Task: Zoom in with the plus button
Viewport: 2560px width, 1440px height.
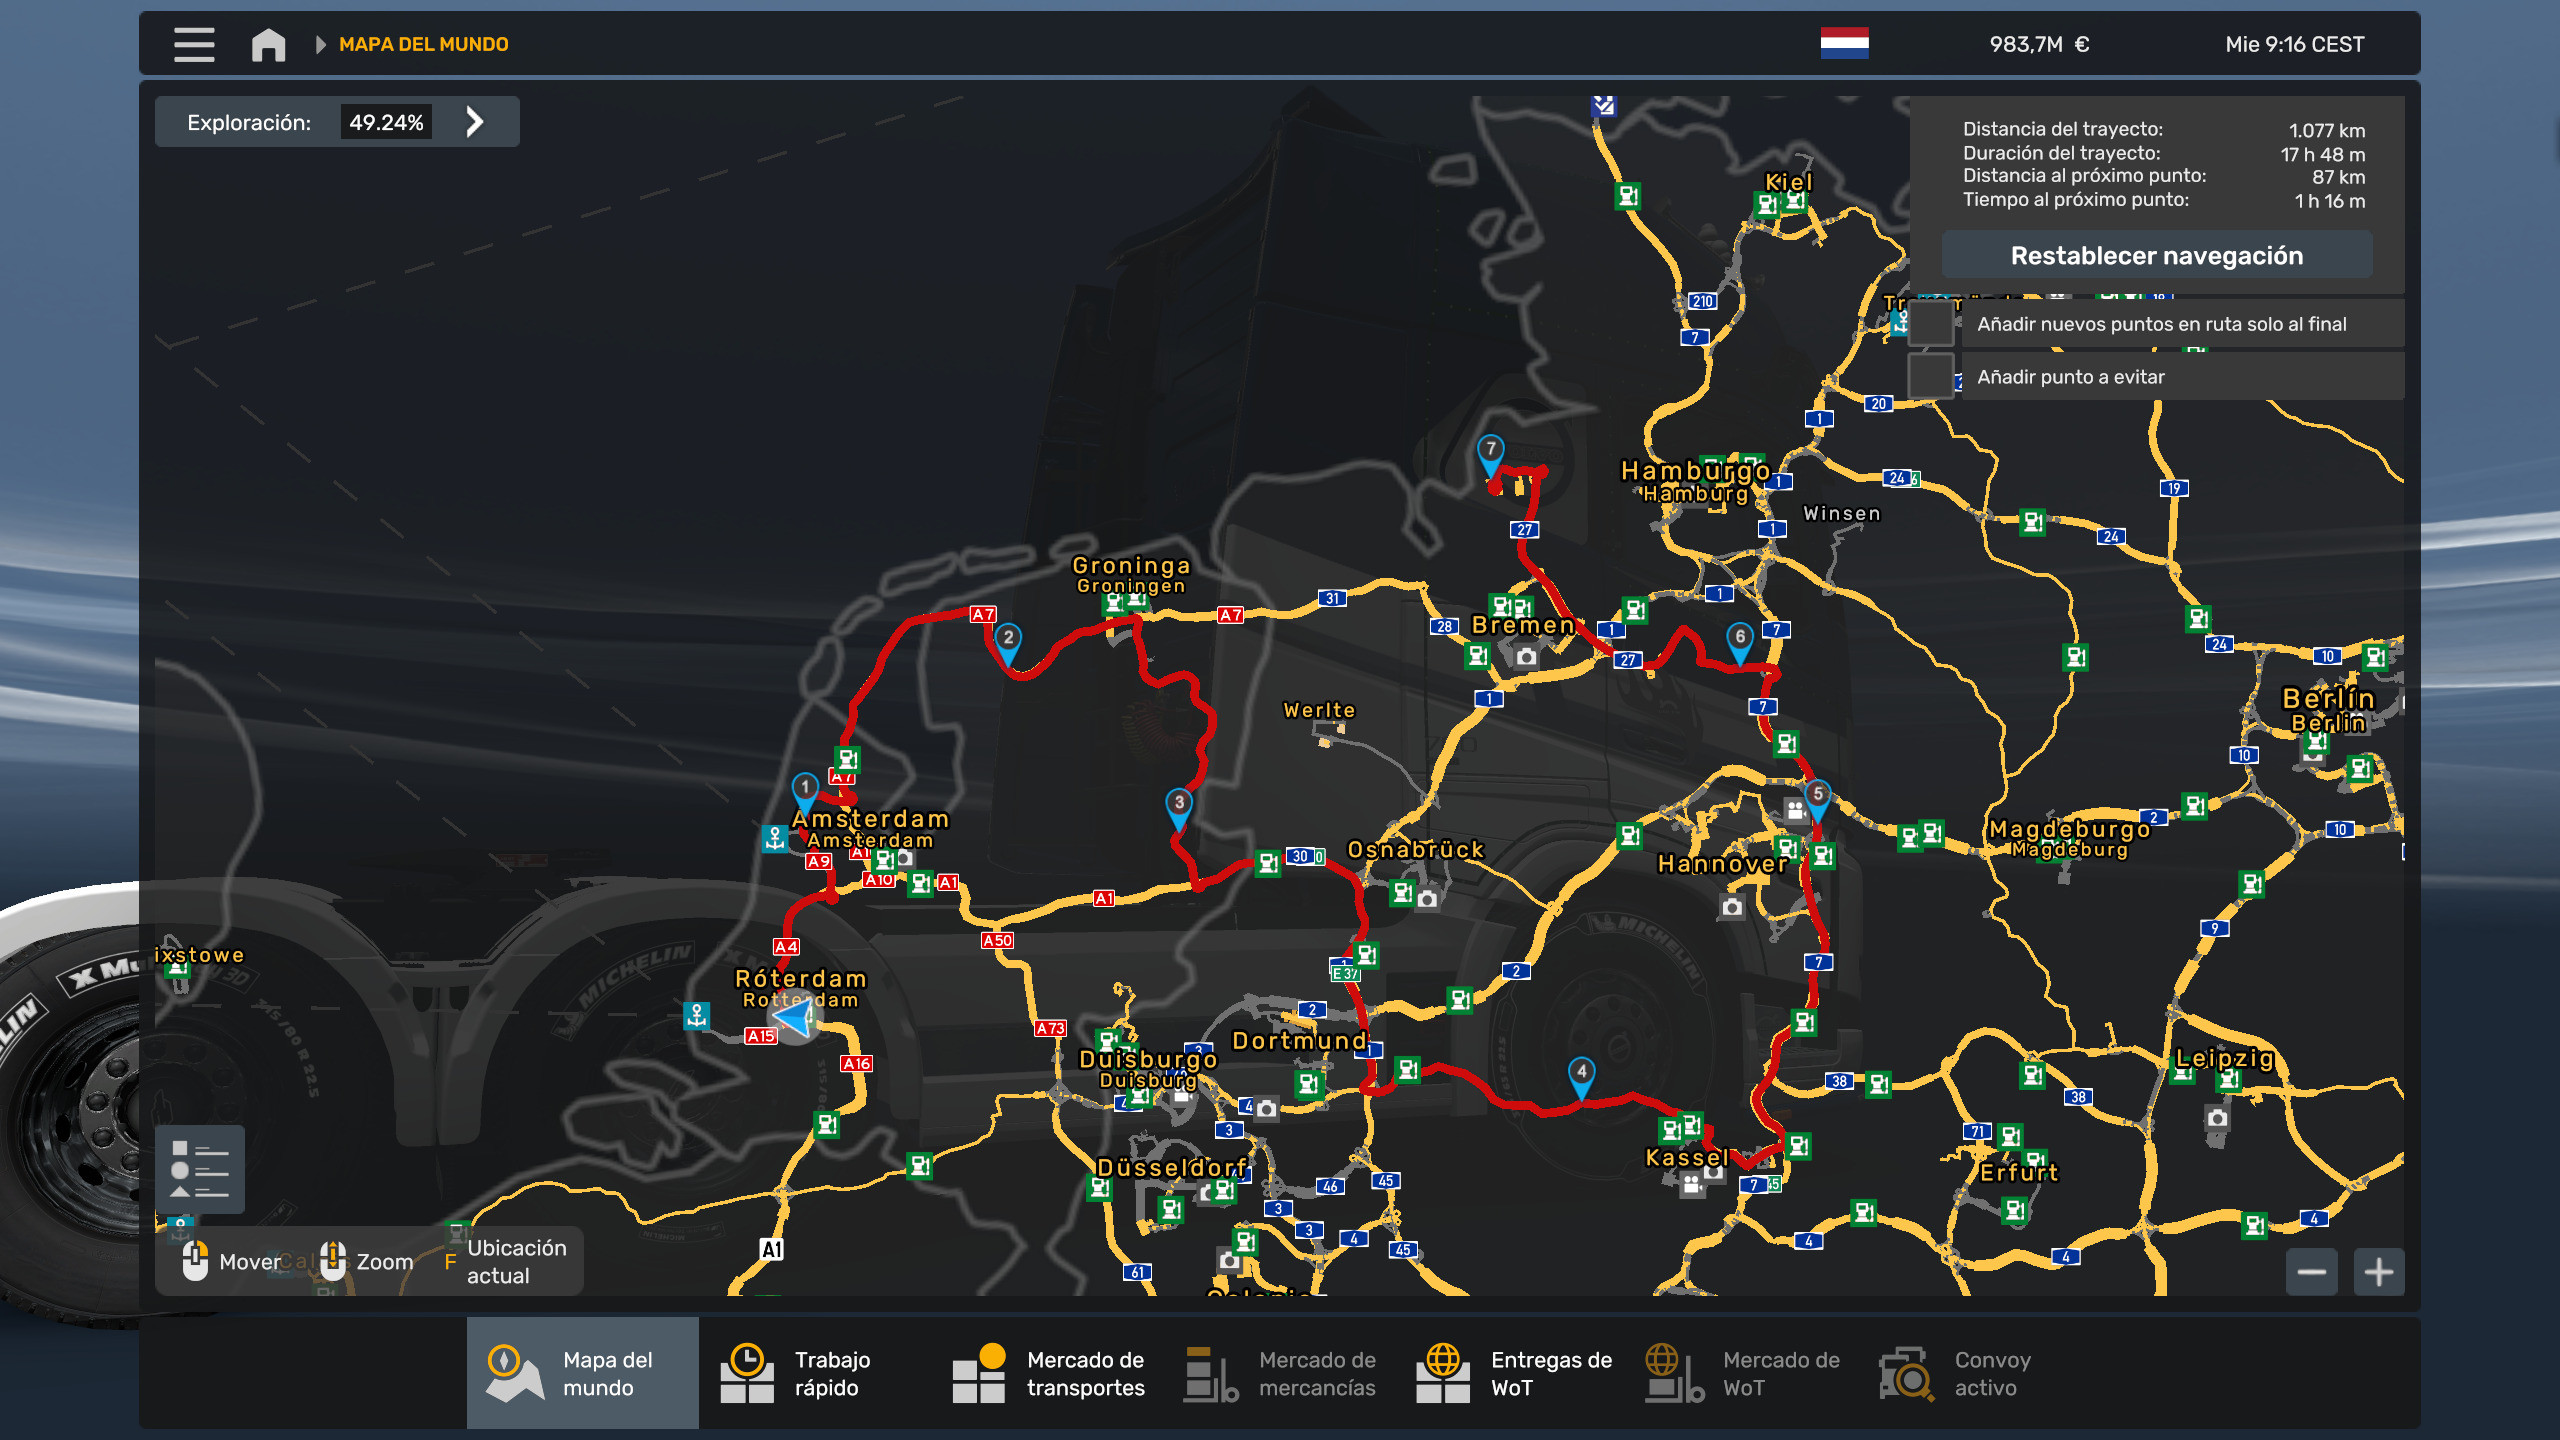Action: pyautogui.click(x=2378, y=1271)
